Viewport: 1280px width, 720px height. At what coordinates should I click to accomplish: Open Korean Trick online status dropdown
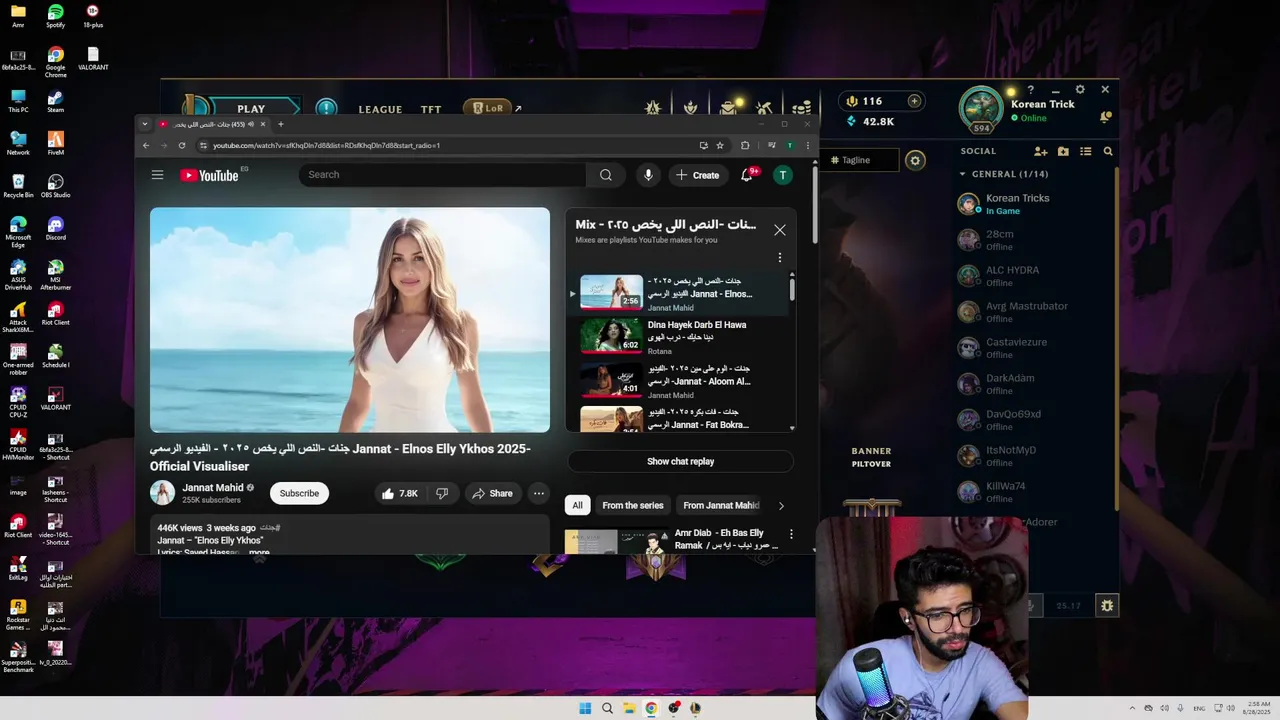coord(1028,118)
